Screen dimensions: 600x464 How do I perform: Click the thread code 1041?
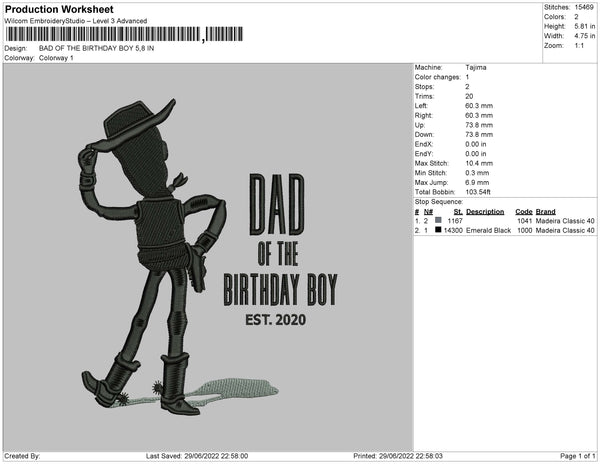click(525, 221)
